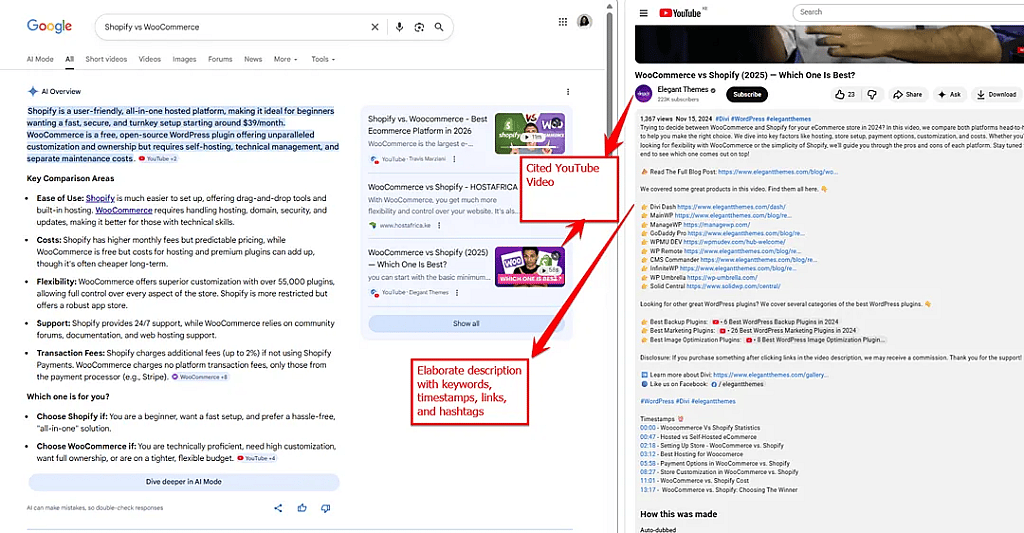The image size is (1024, 533).
Task: Select the All results tab
Action: [x=69, y=59]
